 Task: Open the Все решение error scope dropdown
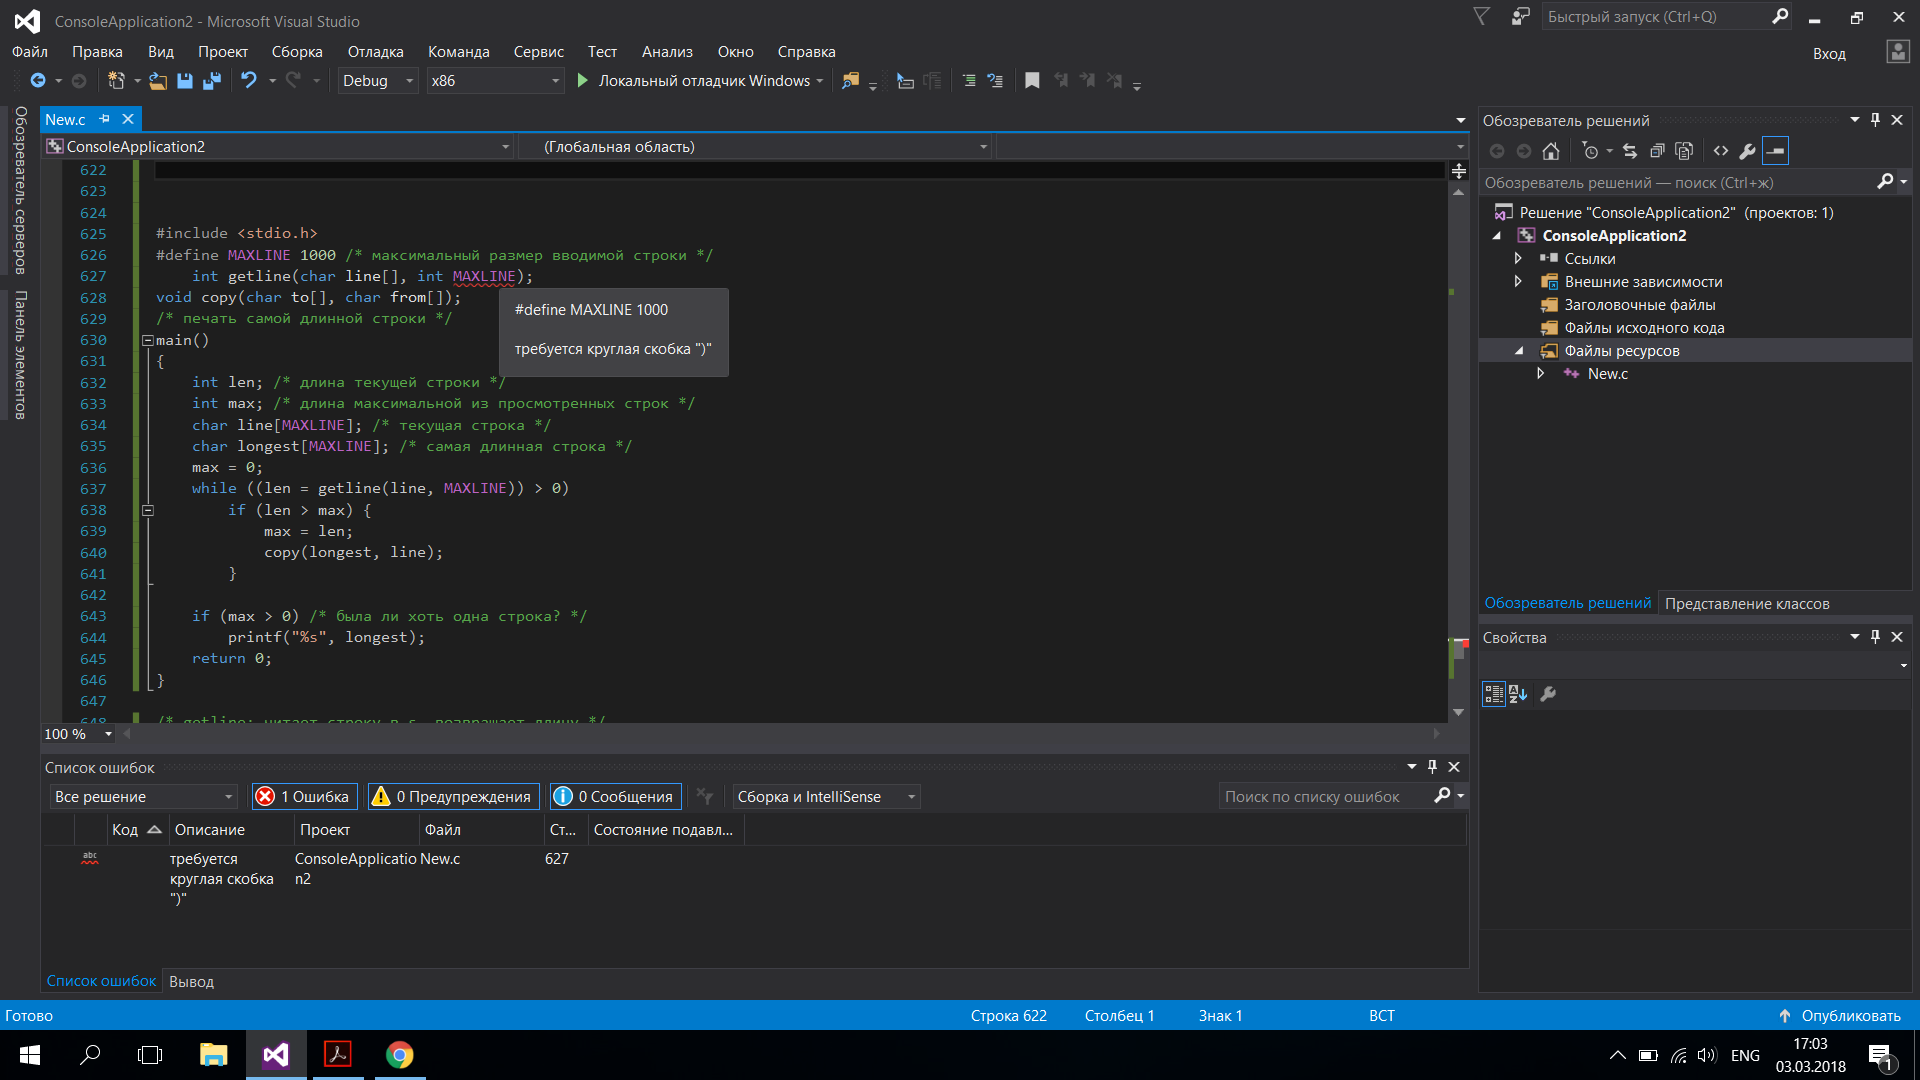144,797
